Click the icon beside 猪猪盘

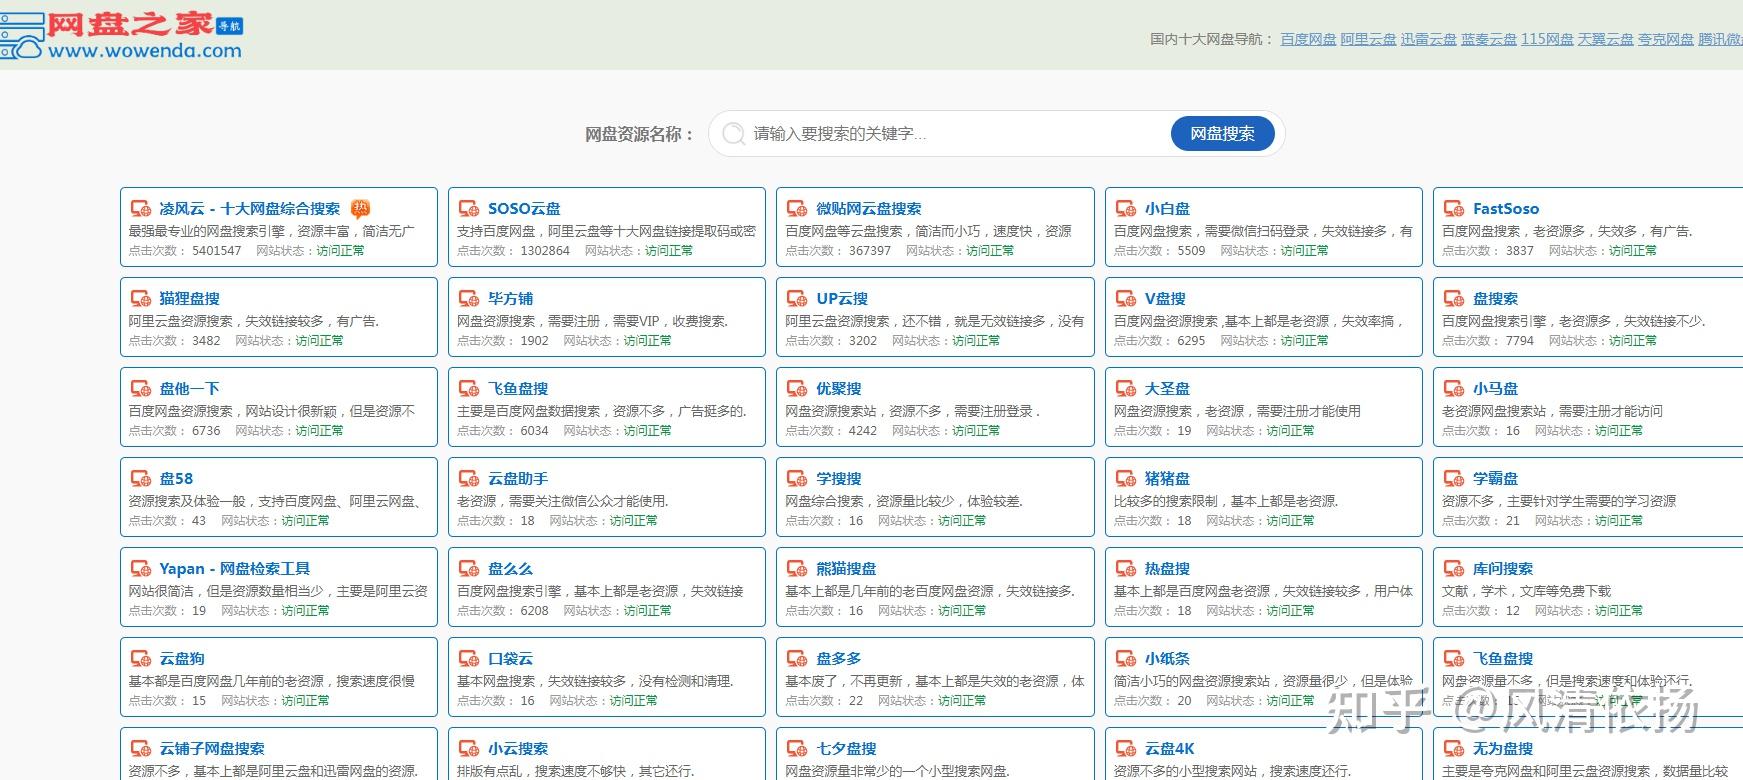(1126, 479)
